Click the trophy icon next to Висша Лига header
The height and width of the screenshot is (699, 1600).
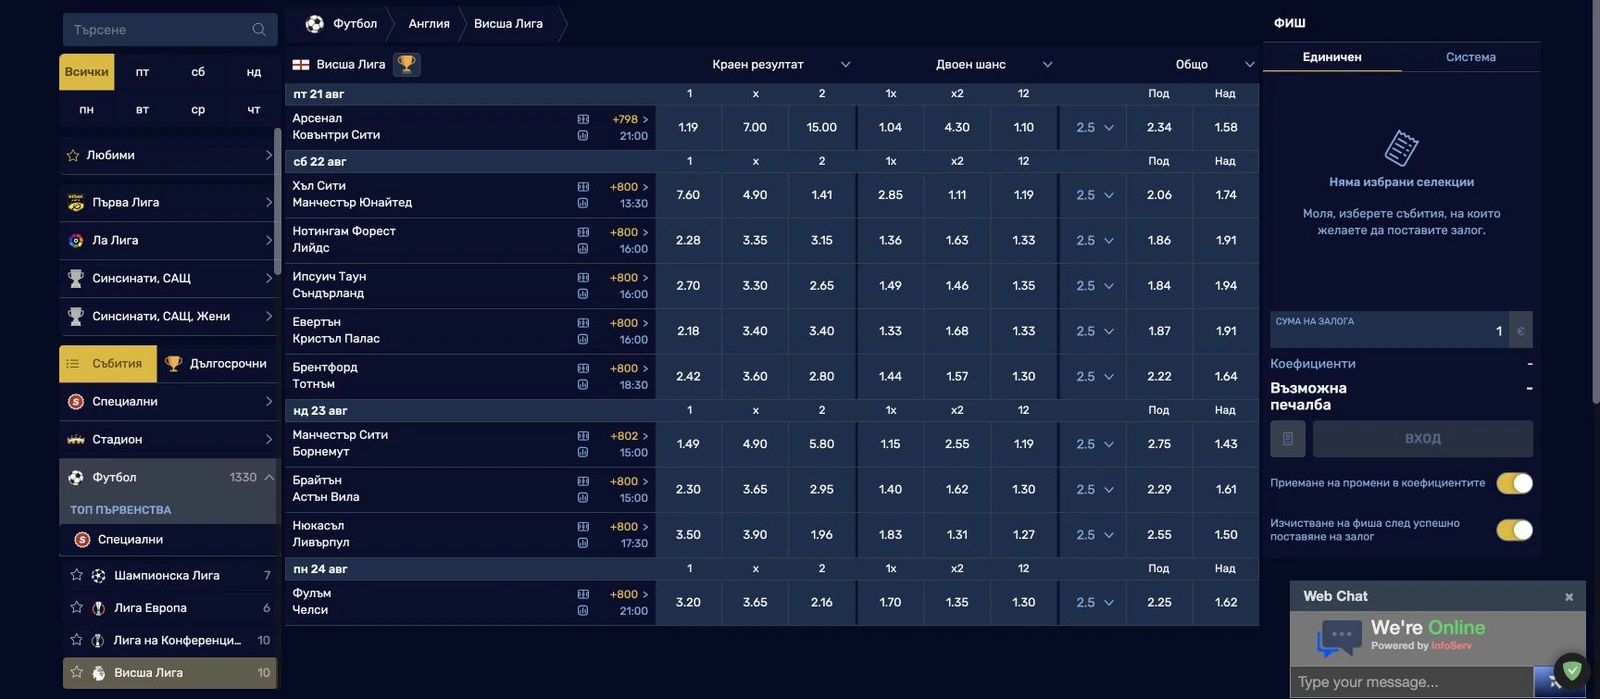[406, 64]
